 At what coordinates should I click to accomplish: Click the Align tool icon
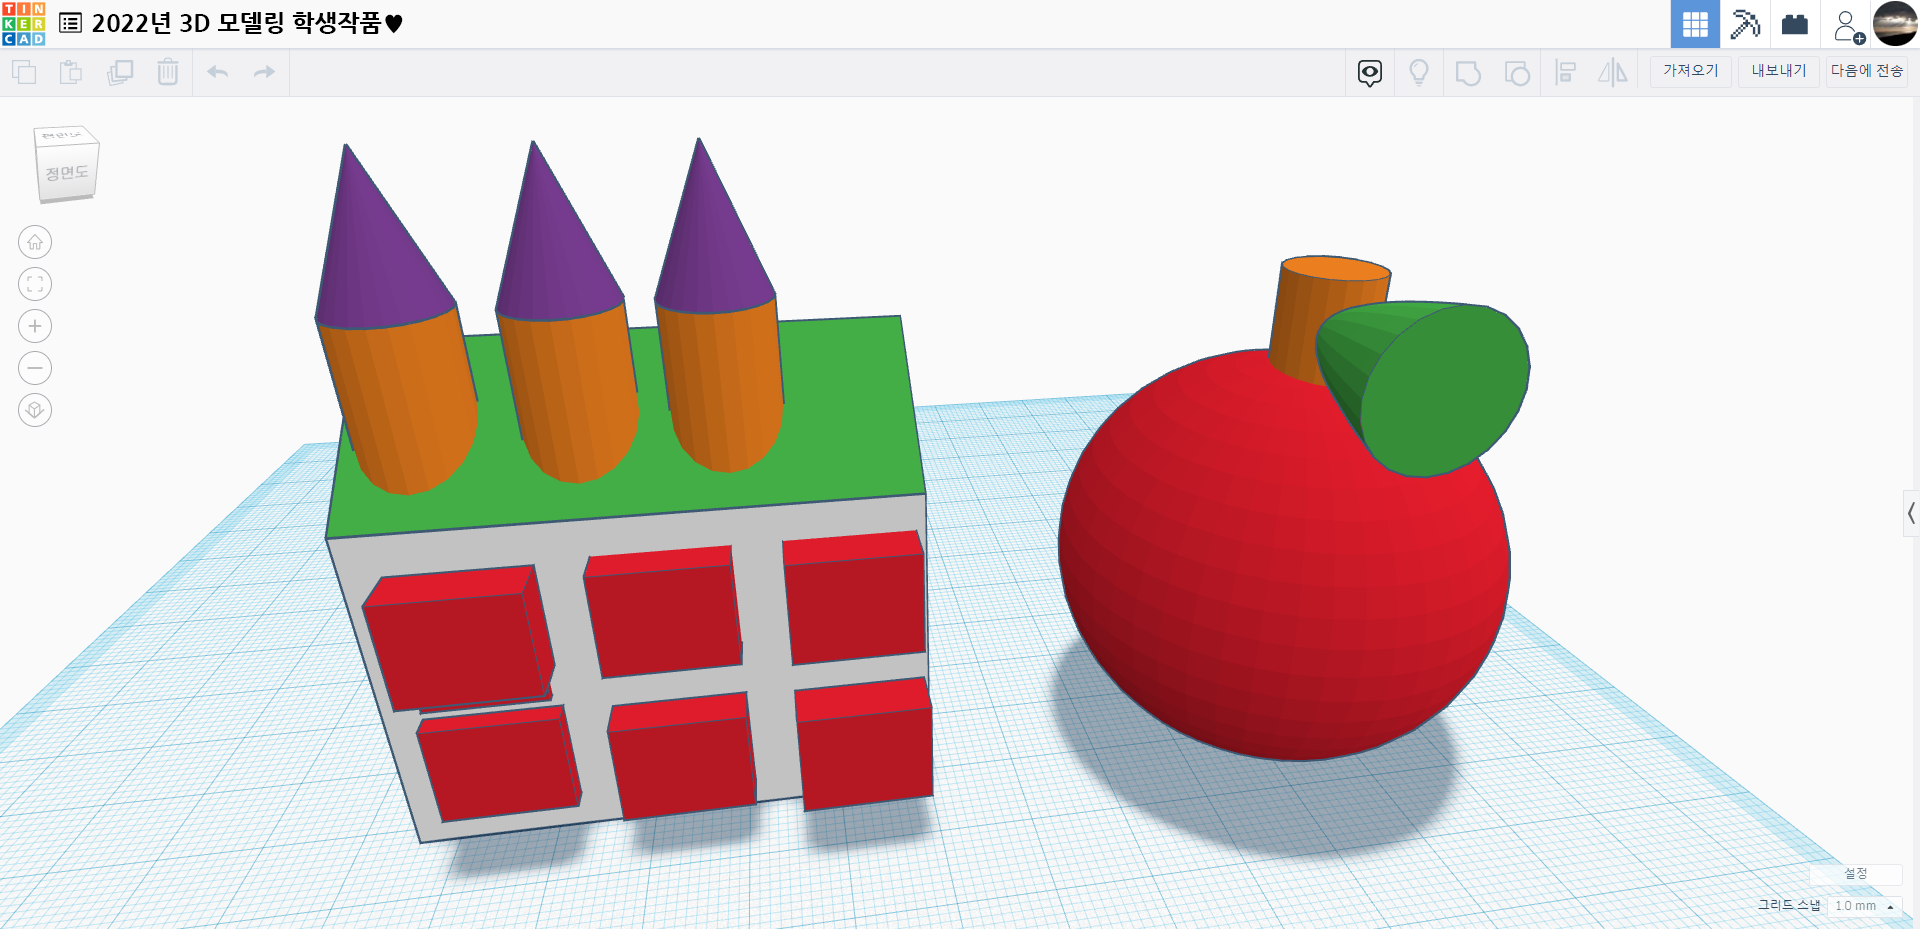pyautogui.click(x=1566, y=73)
